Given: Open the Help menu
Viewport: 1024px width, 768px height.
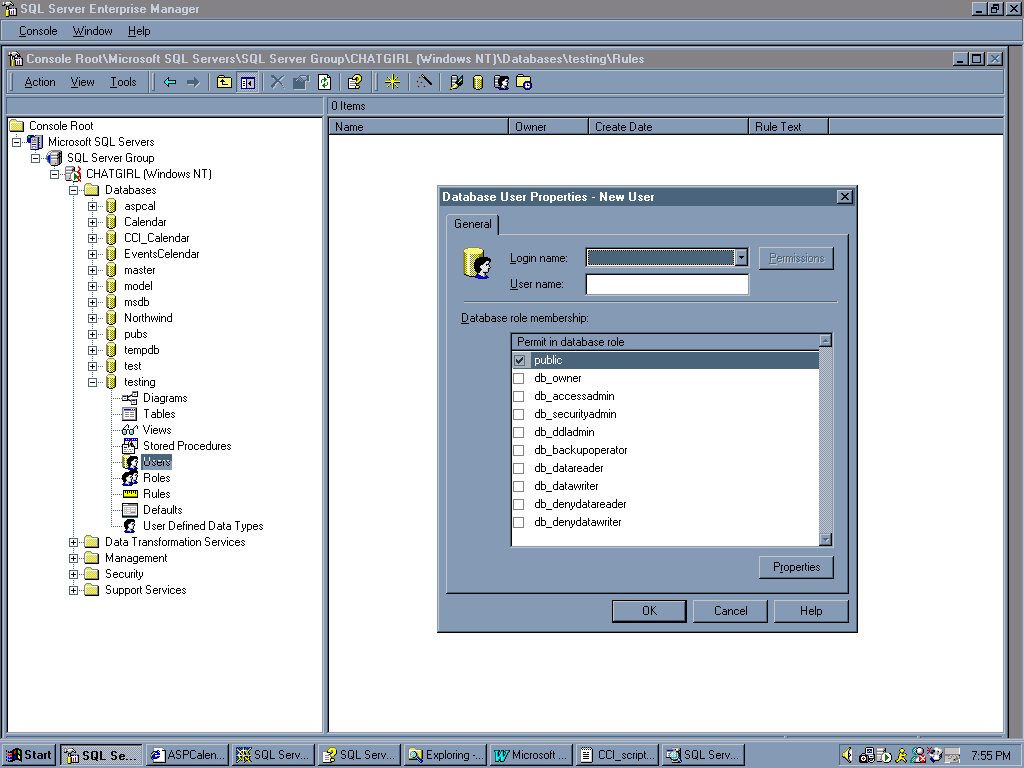Looking at the screenshot, I should click(138, 31).
